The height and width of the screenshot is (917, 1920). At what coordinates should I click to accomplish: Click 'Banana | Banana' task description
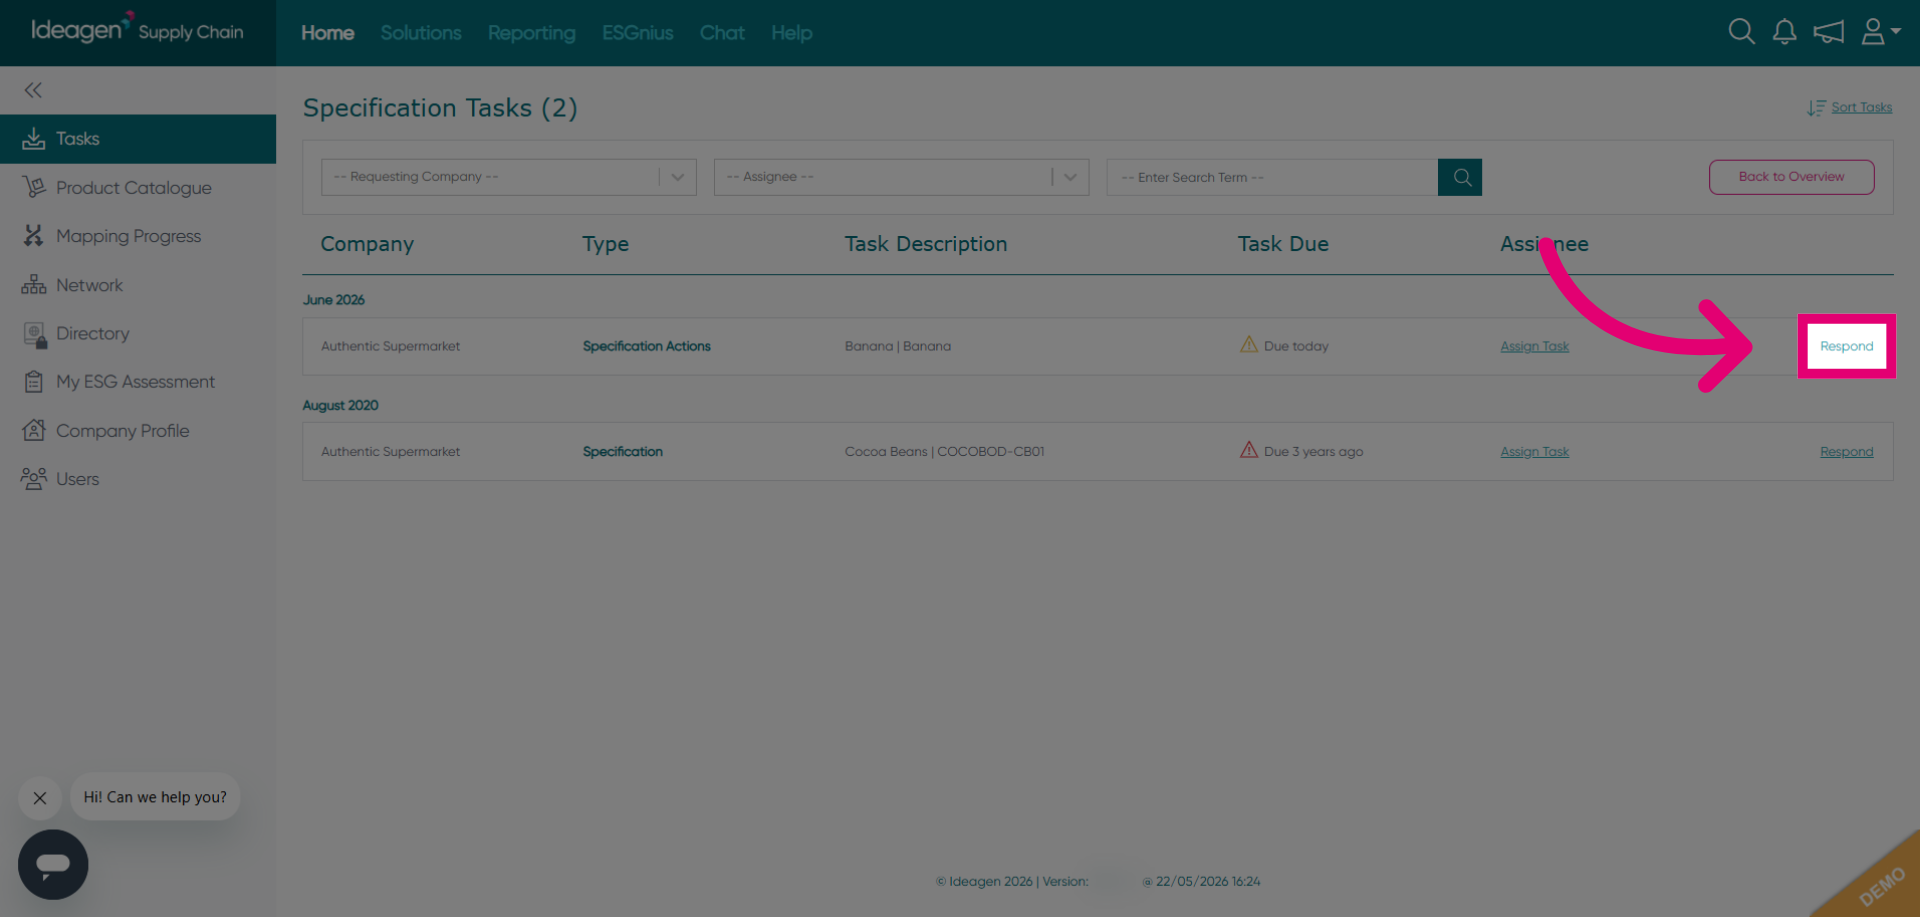(898, 346)
